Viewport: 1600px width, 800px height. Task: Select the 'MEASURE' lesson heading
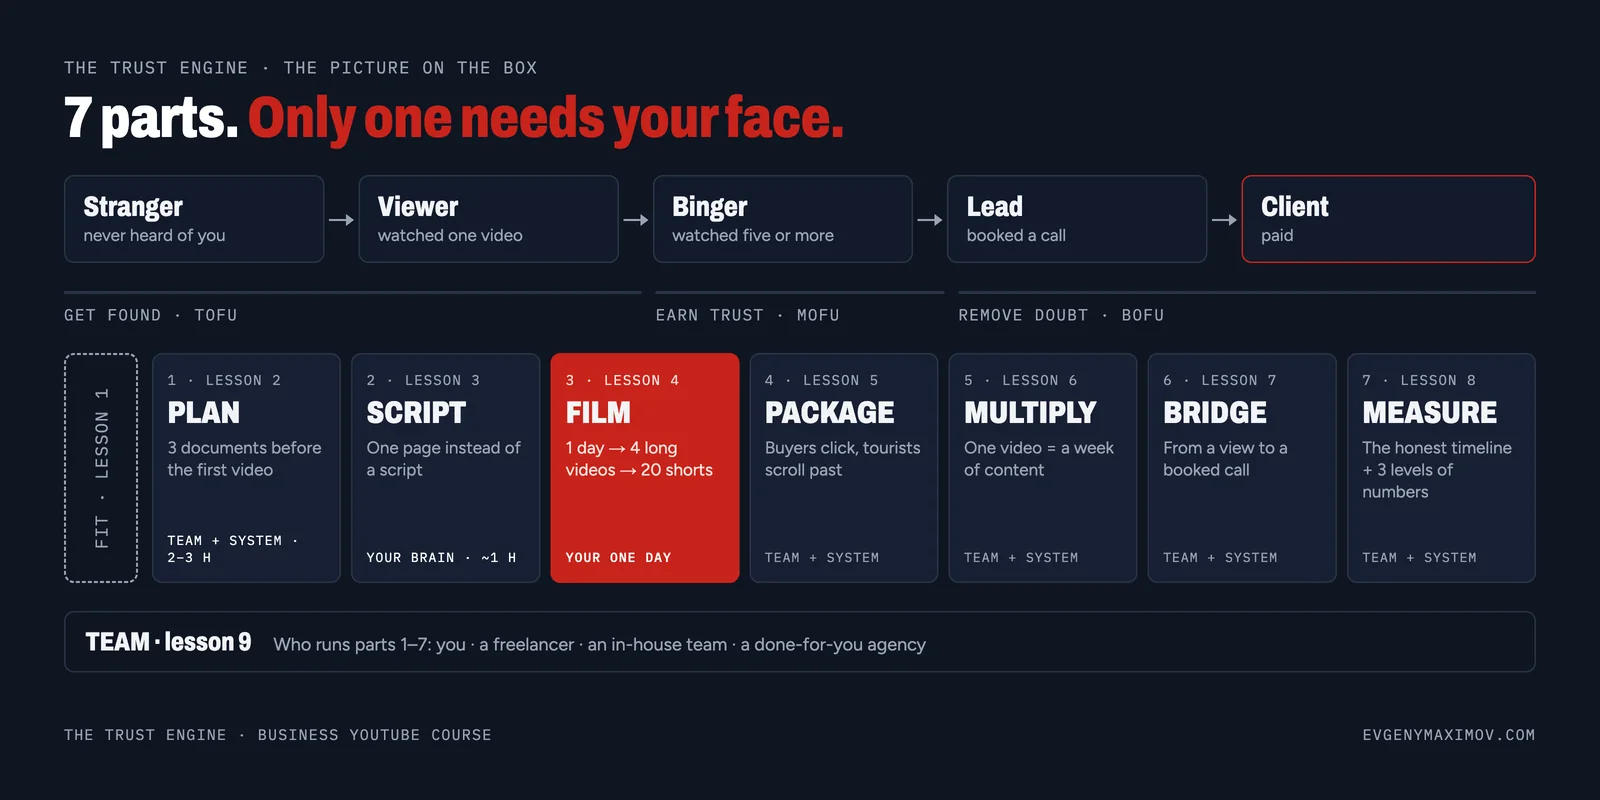(1430, 413)
